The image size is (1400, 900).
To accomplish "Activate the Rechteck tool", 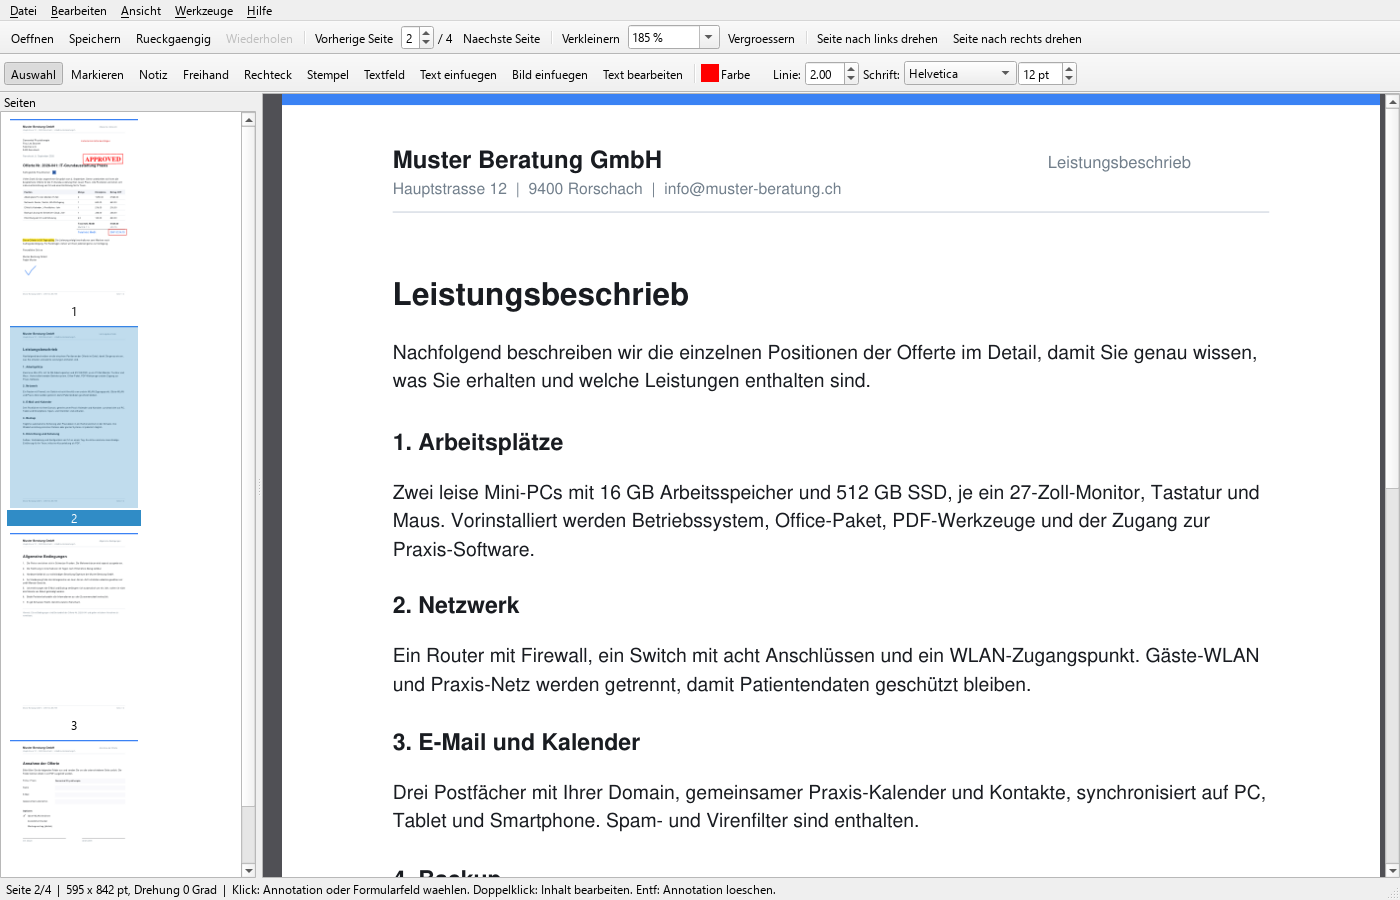I will click(x=268, y=75).
